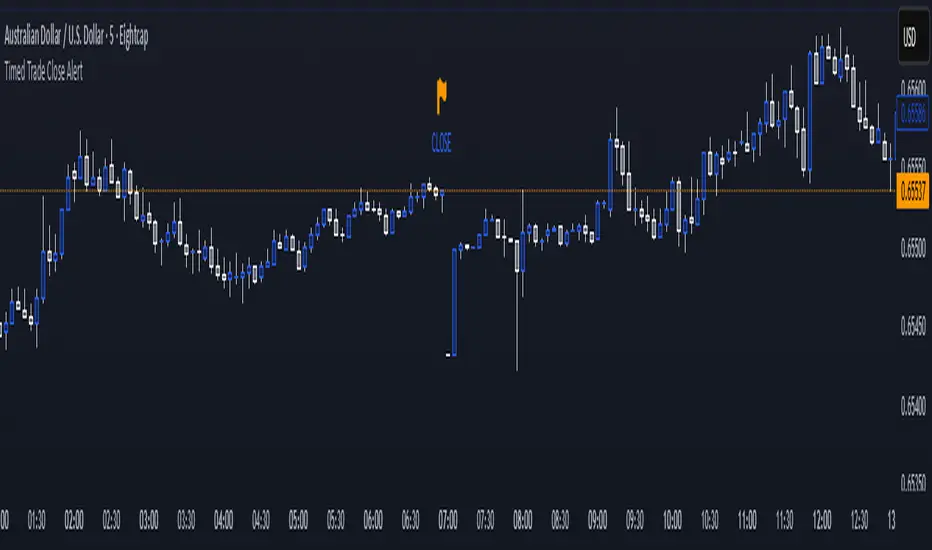The image size is (932, 550).
Task: Click the 11:30 time axis label
Action: point(785,520)
